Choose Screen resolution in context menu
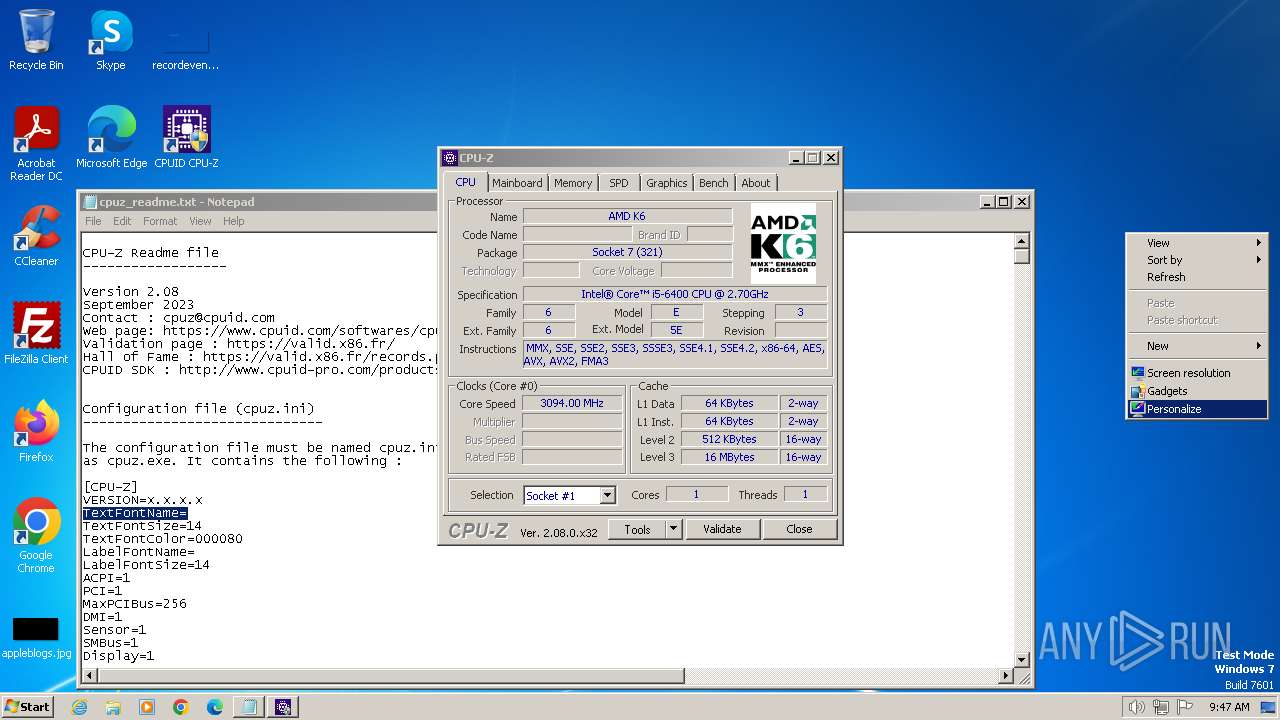 click(x=1197, y=373)
